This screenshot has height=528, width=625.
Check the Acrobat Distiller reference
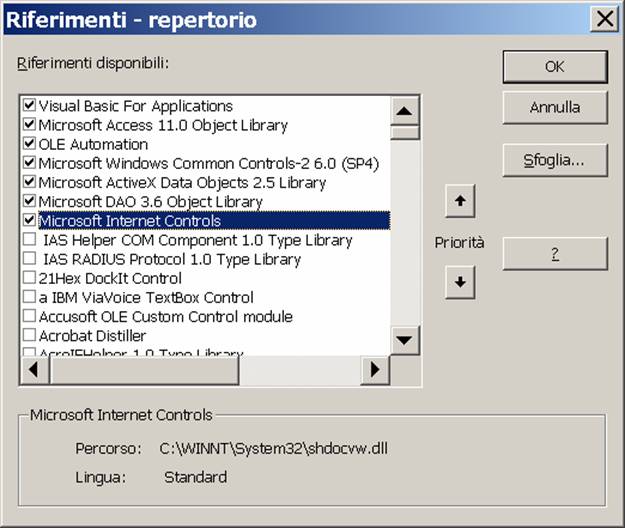pyautogui.click(x=29, y=336)
